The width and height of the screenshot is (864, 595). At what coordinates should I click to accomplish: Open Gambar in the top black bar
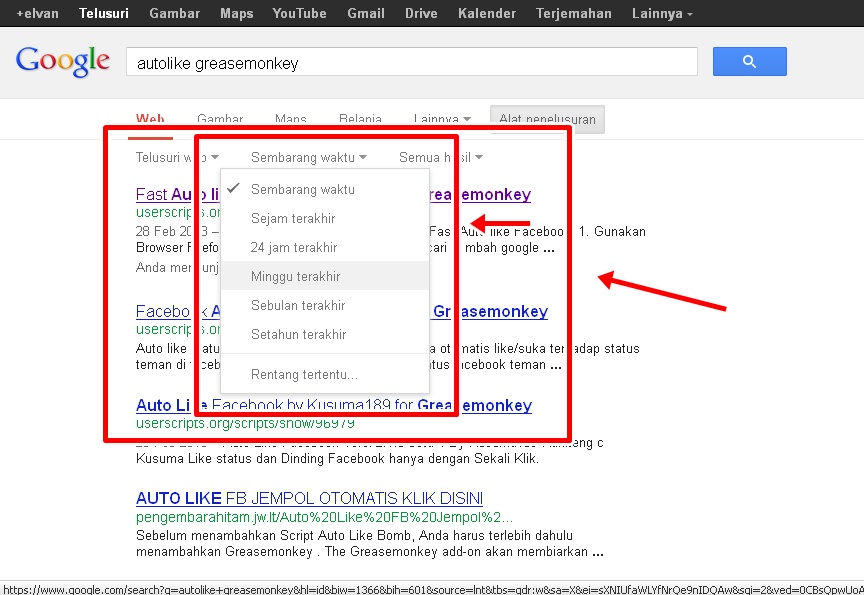point(174,13)
